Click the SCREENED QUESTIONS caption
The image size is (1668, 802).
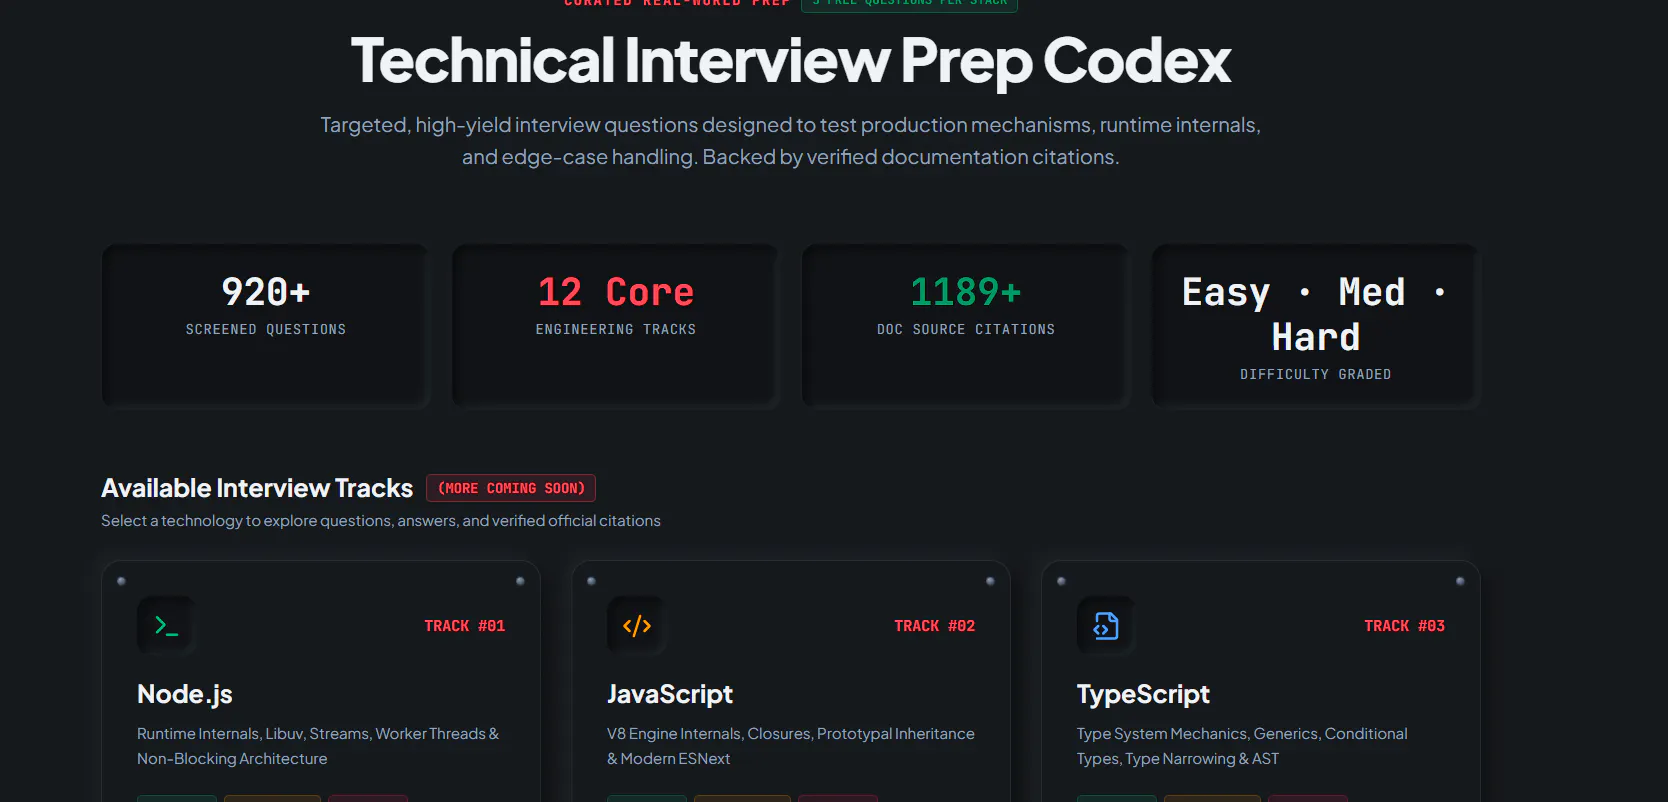point(266,329)
